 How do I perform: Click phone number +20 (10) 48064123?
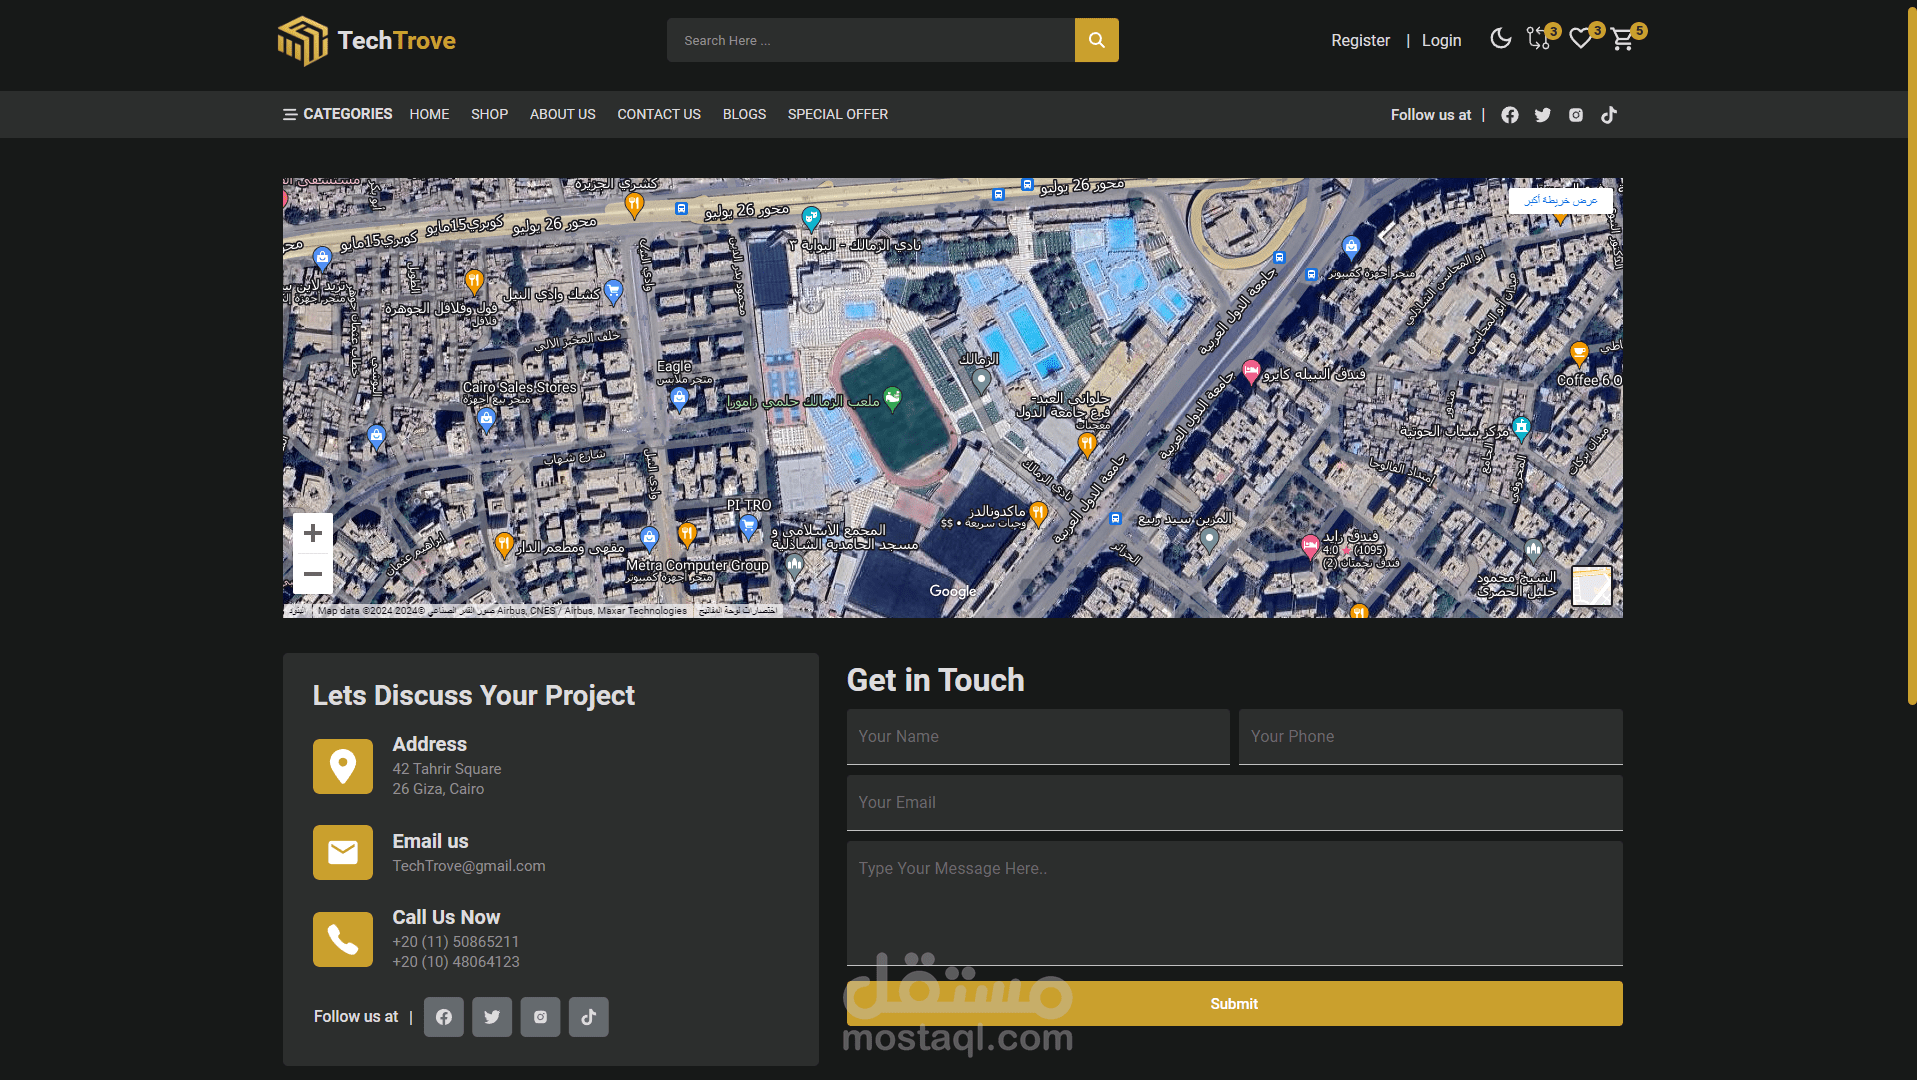(x=456, y=962)
